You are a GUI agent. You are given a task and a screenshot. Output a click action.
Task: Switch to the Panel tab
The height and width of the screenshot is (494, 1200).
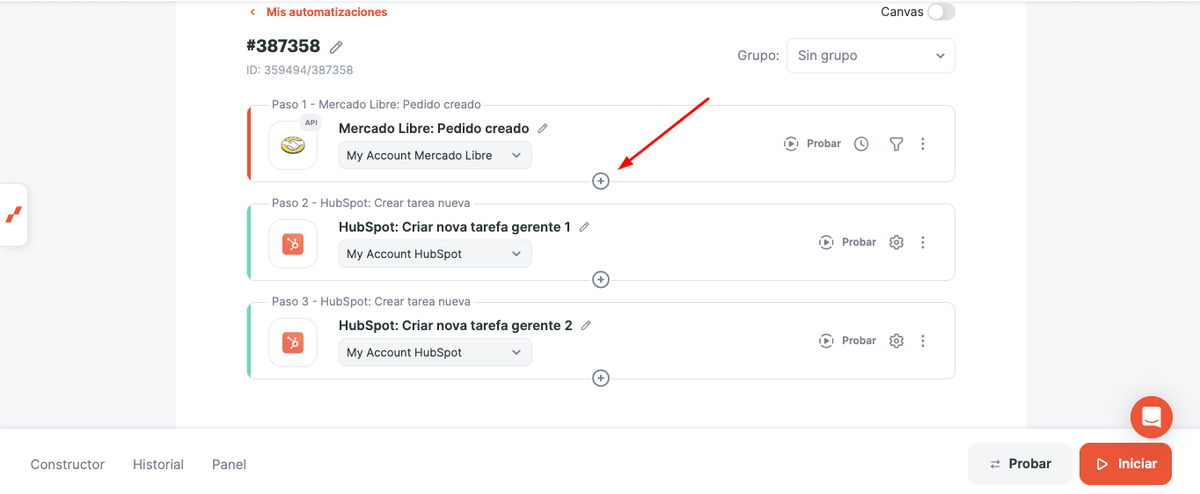coord(229,464)
